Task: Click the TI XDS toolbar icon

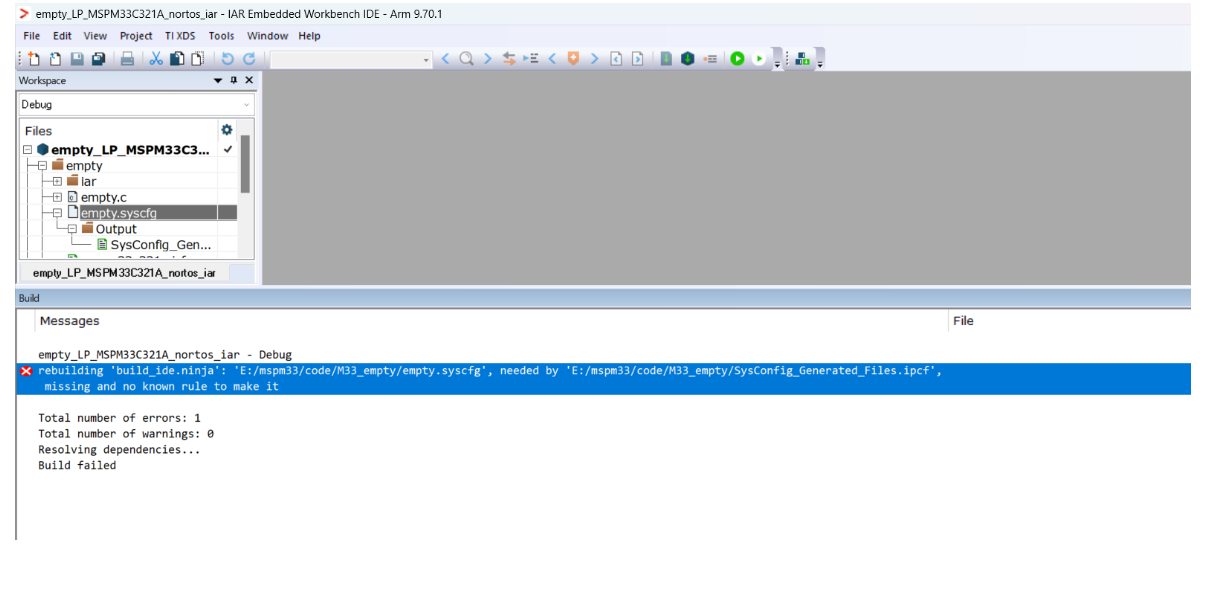Action: [803, 59]
